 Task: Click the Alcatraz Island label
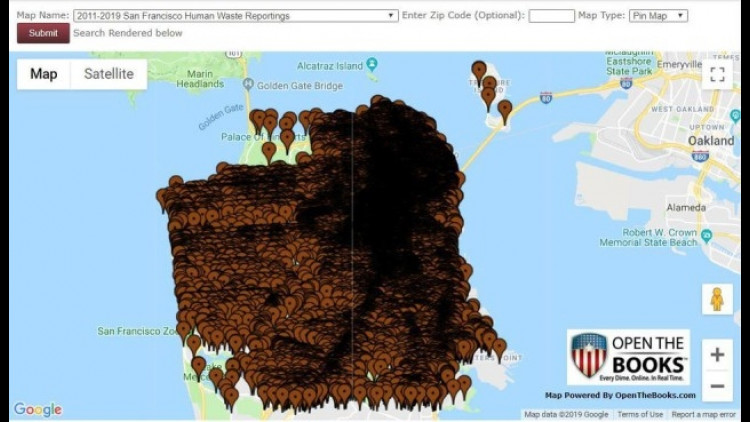[x=330, y=66]
